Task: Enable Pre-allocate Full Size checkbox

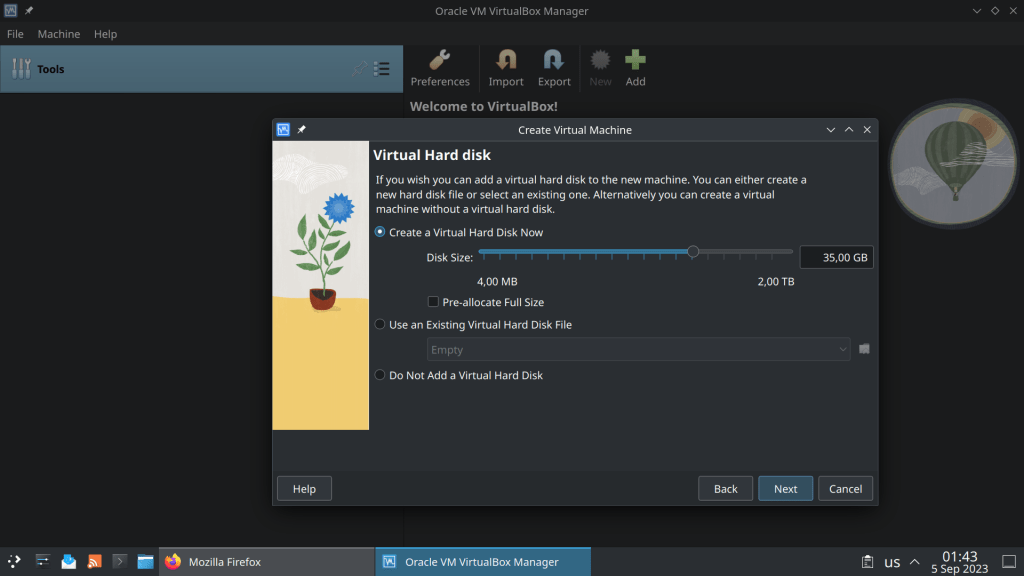Action: [433, 302]
